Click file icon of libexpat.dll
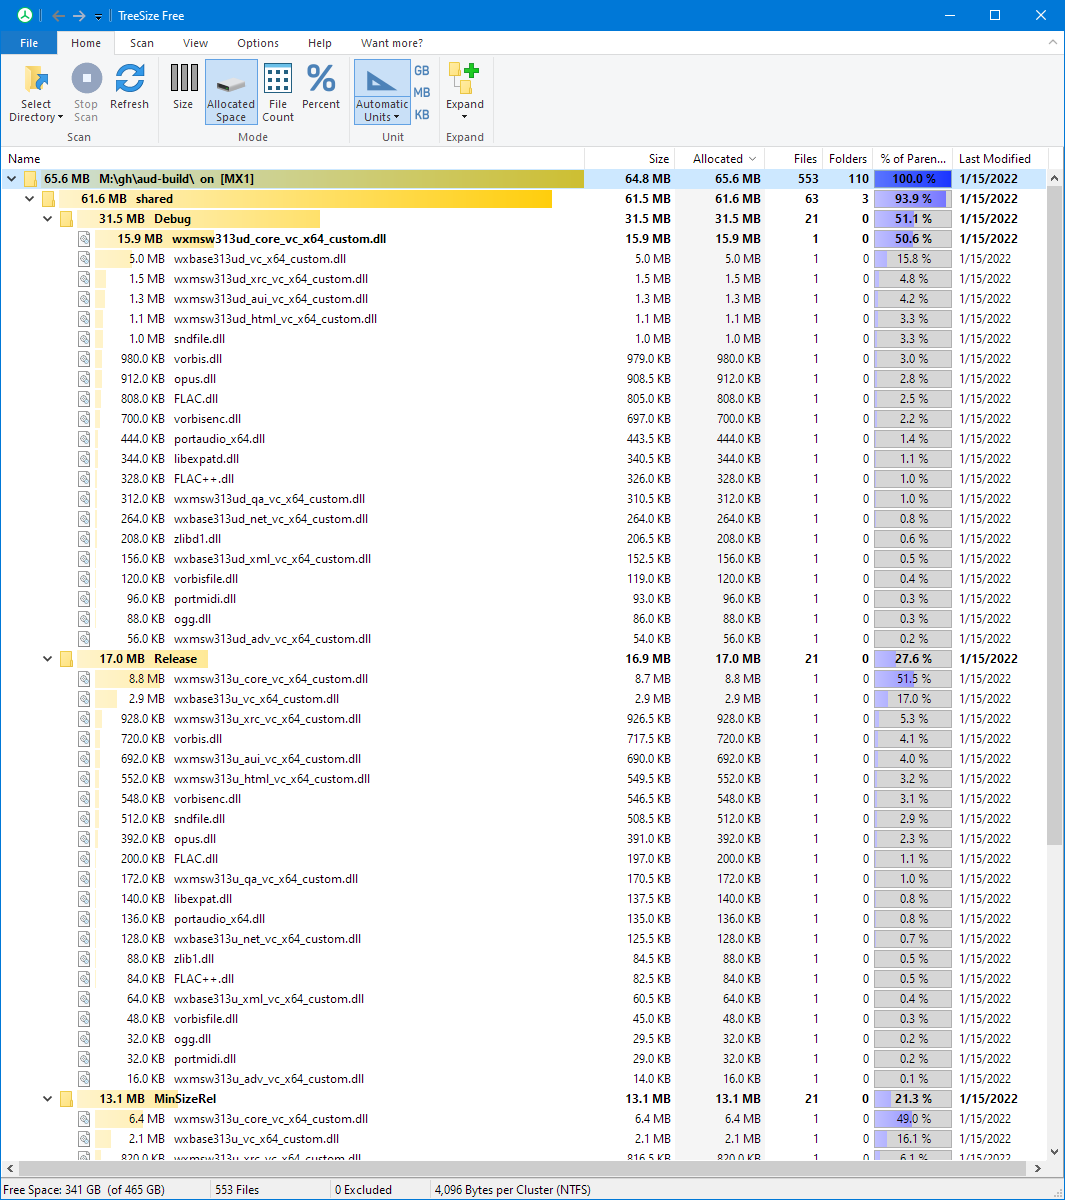This screenshot has width=1065, height=1200. click(84, 899)
